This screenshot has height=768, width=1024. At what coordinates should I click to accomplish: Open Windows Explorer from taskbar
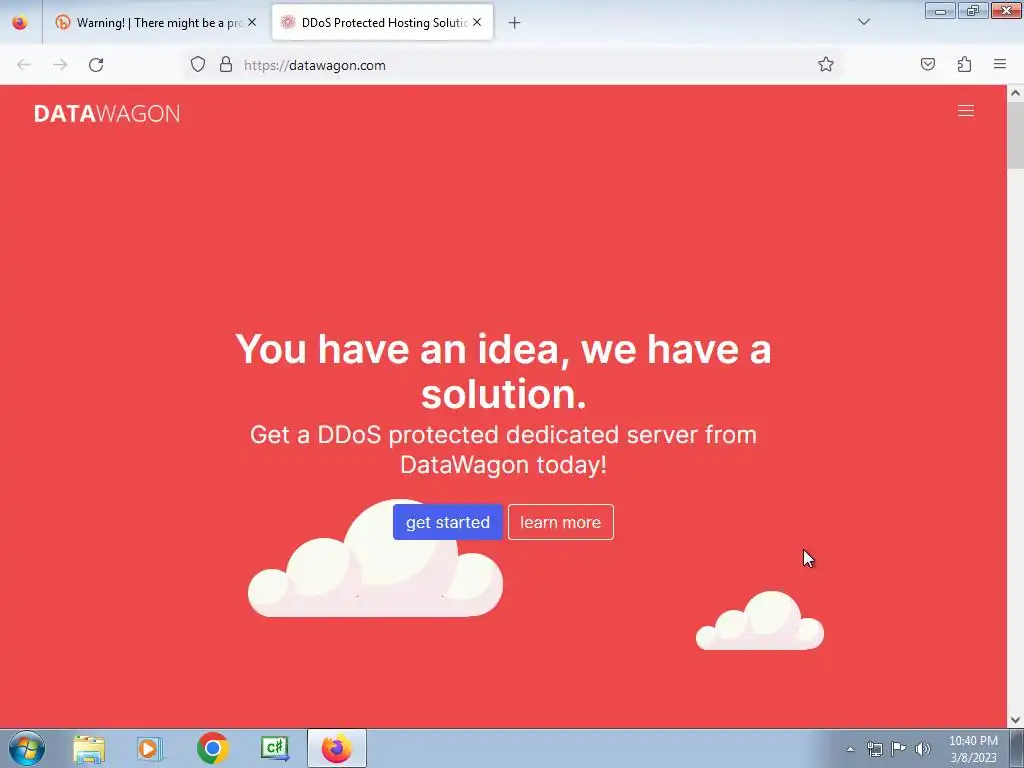tap(89, 749)
